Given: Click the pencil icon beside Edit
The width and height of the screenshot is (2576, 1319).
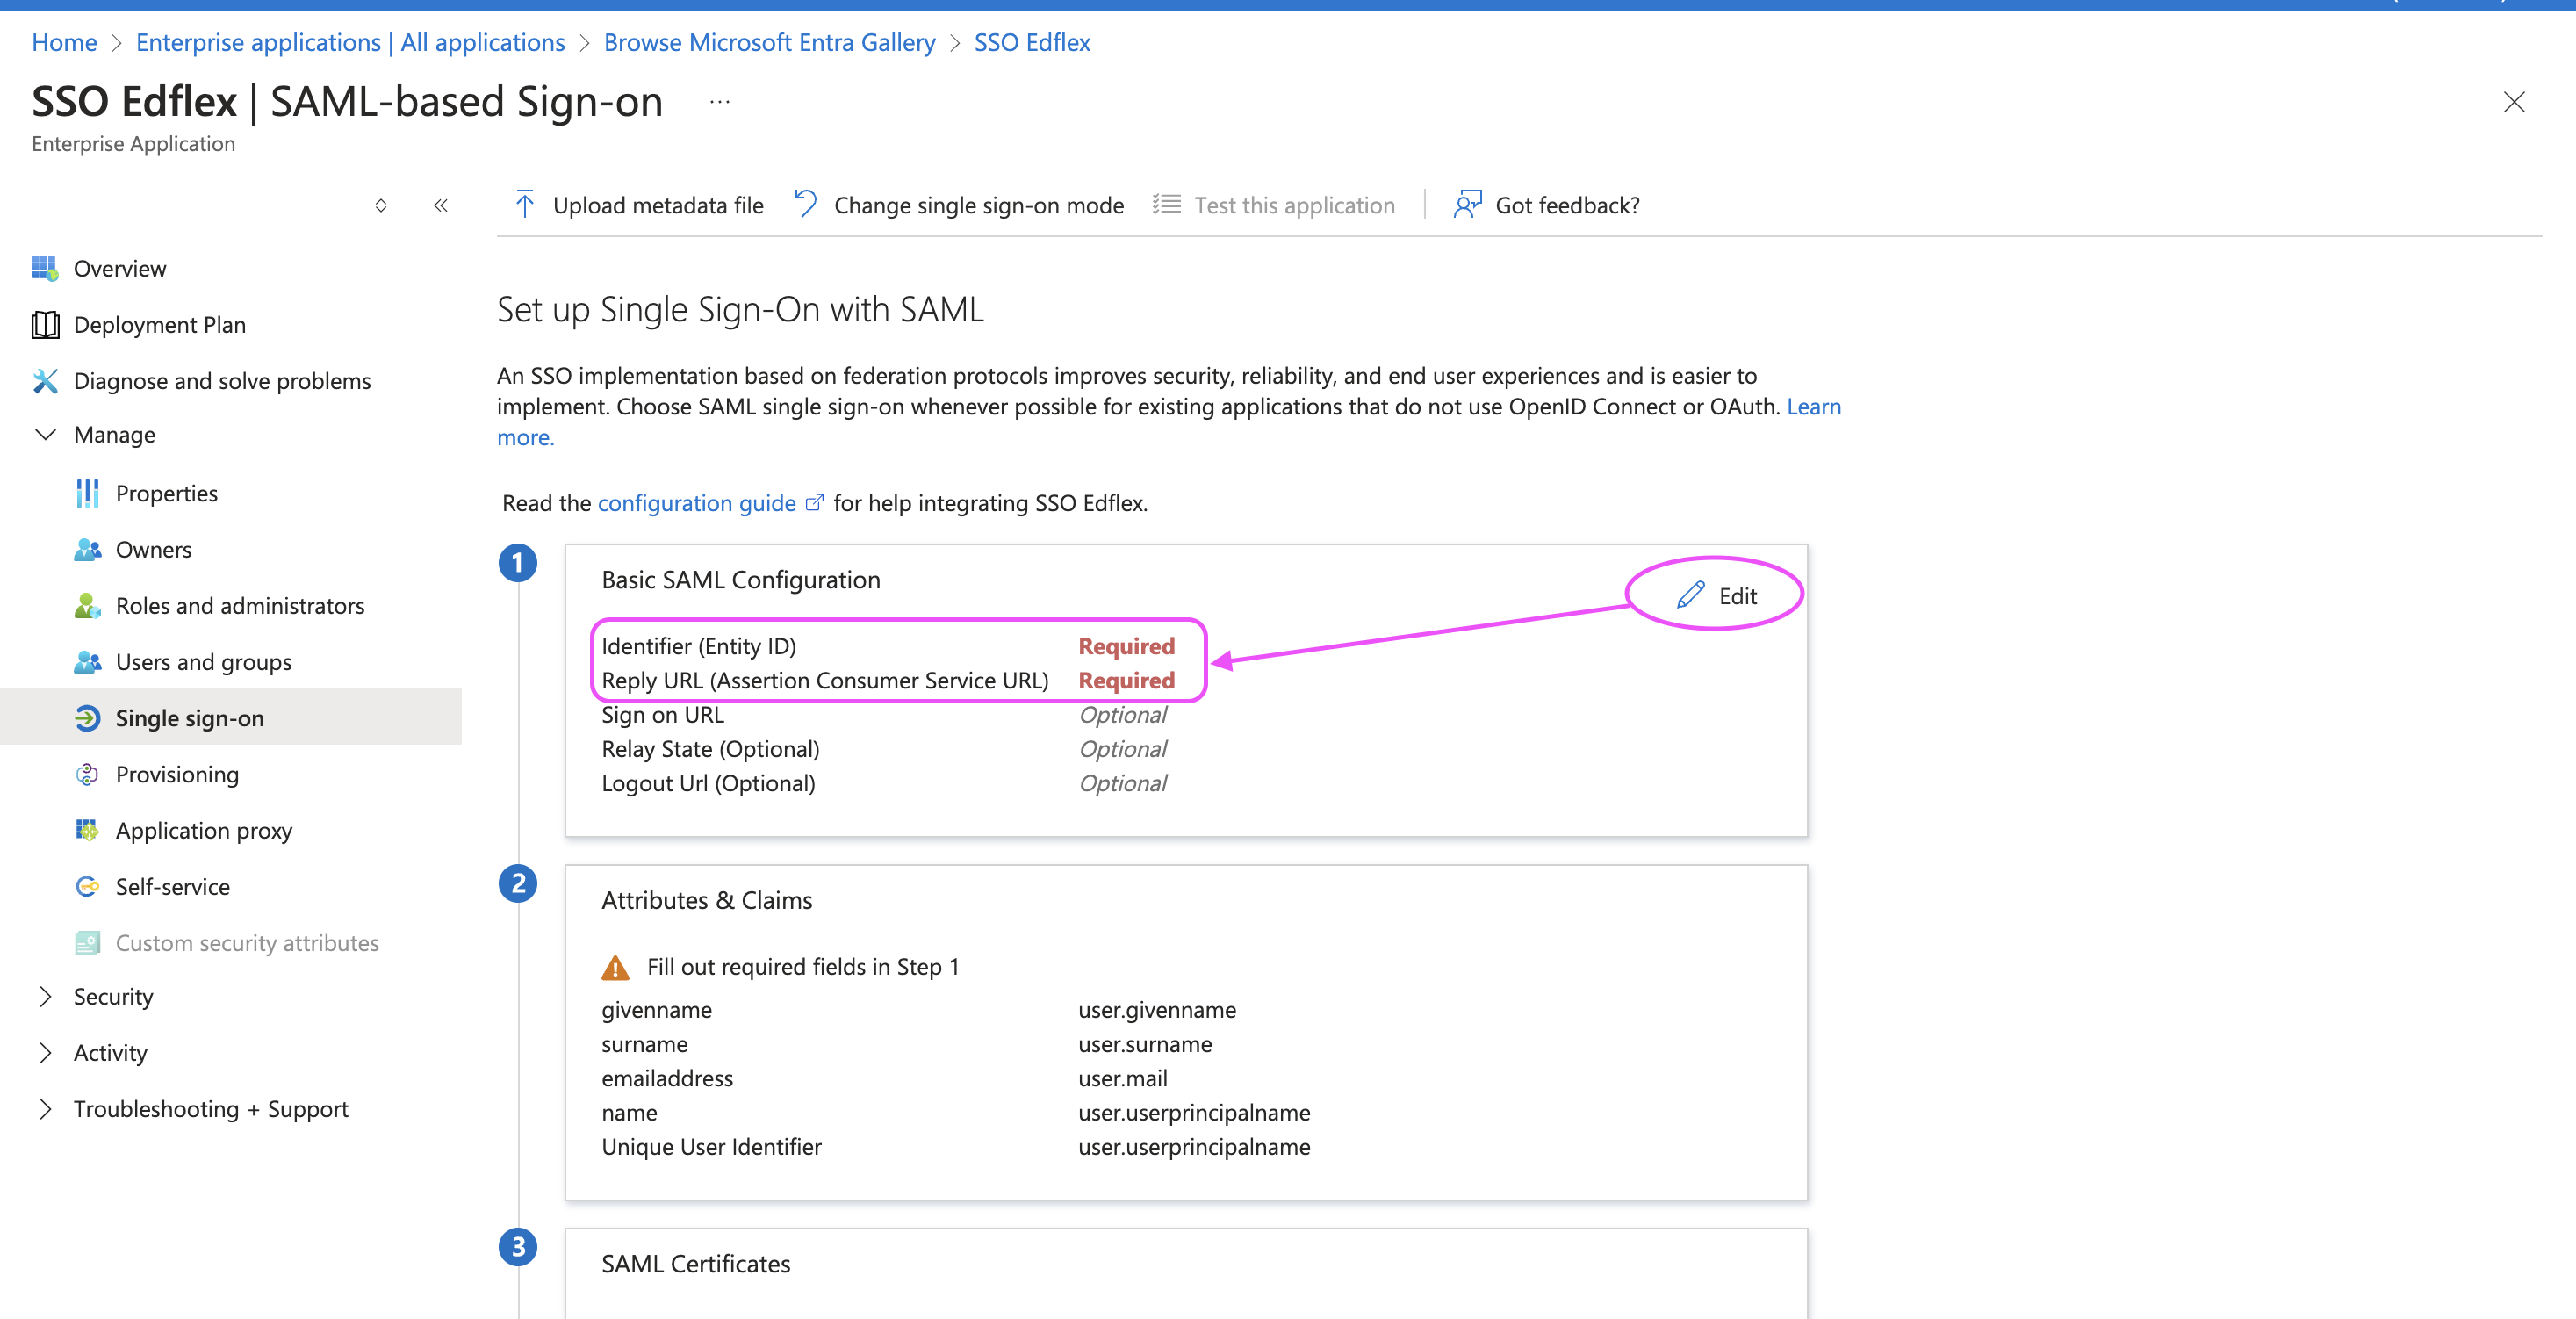Looking at the screenshot, I should coord(1690,595).
